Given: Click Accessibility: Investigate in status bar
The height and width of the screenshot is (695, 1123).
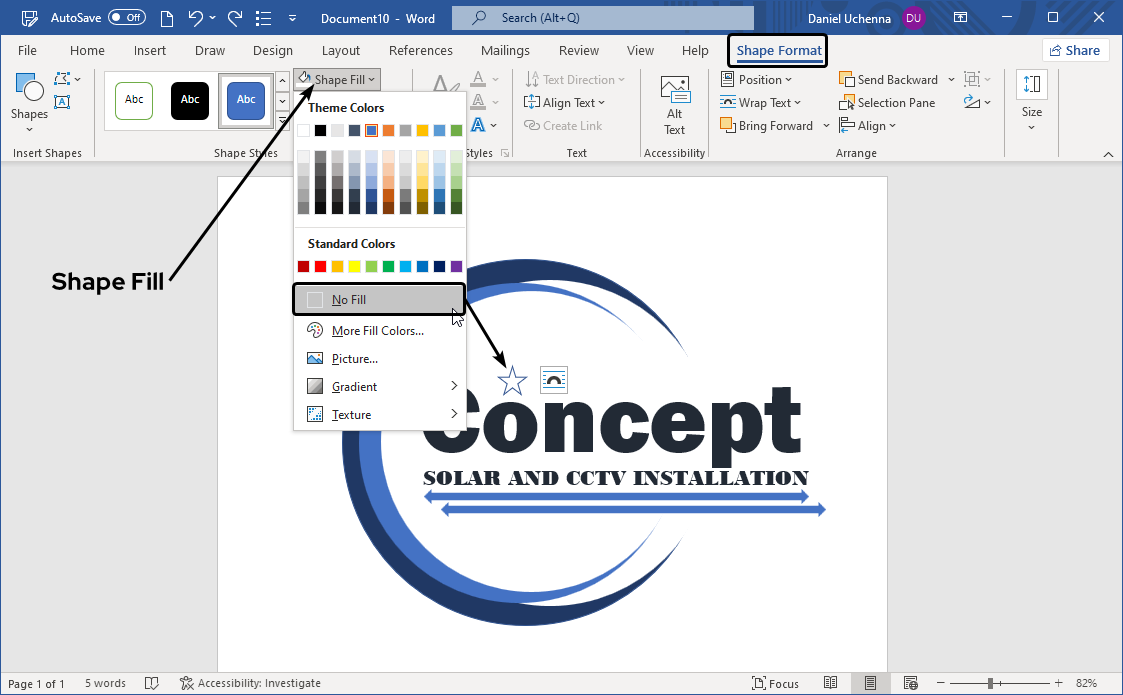Looking at the screenshot, I should (250, 683).
